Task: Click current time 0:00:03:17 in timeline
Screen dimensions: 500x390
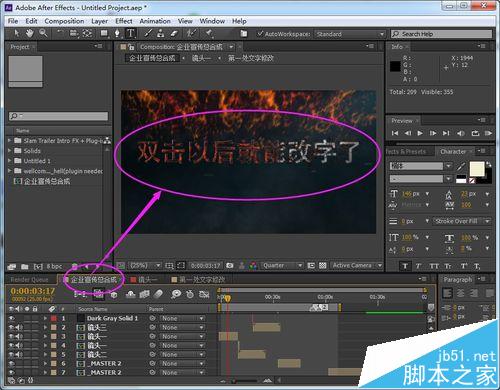Action: (33, 291)
